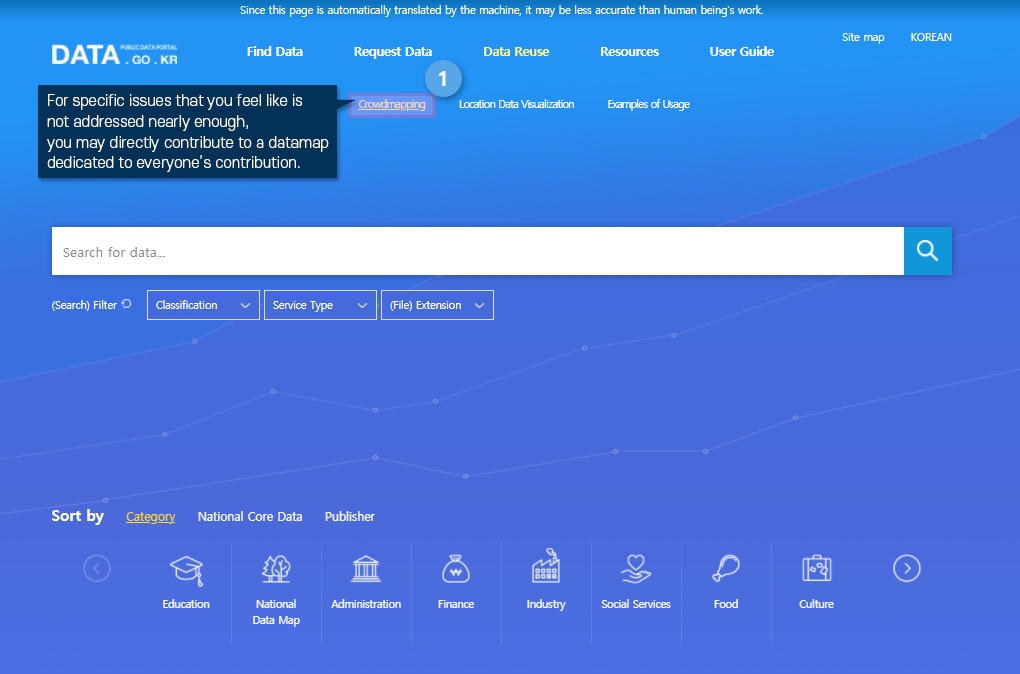
Task: Click the Crowdmapping link
Action: tap(392, 104)
